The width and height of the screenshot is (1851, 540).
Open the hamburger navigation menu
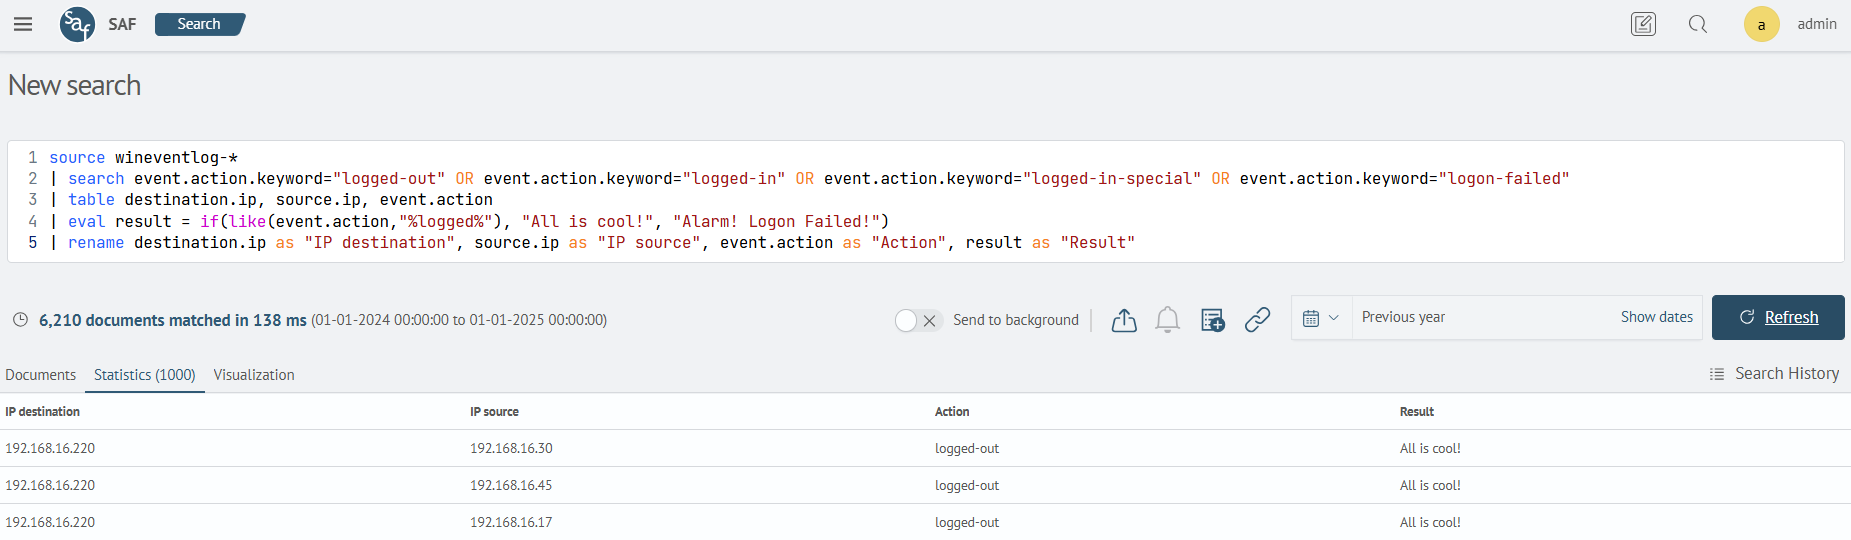click(23, 24)
